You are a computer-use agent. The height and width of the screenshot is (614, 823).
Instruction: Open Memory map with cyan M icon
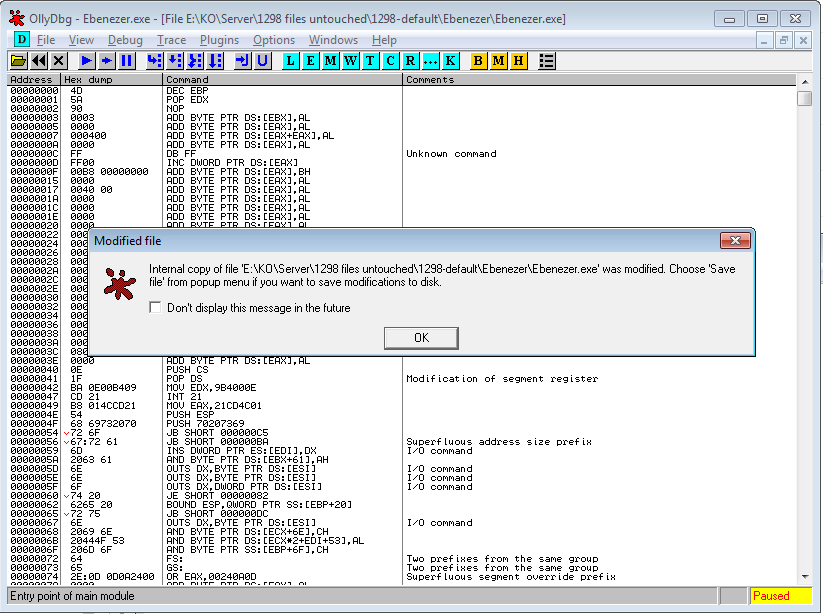330,61
